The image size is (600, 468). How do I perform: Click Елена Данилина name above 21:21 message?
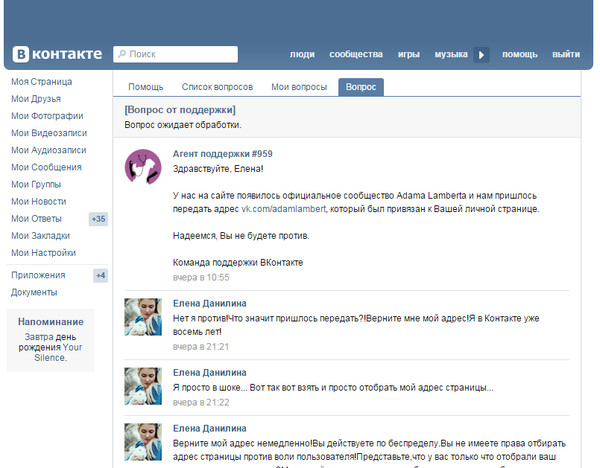point(210,303)
